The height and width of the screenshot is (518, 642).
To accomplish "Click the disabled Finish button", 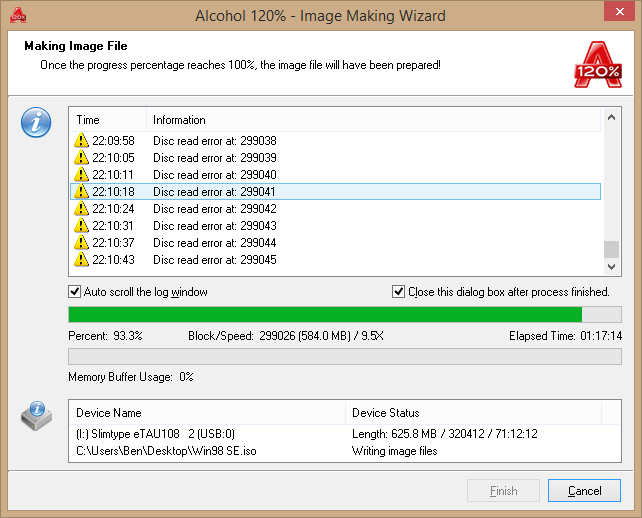I will click(503, 491).
